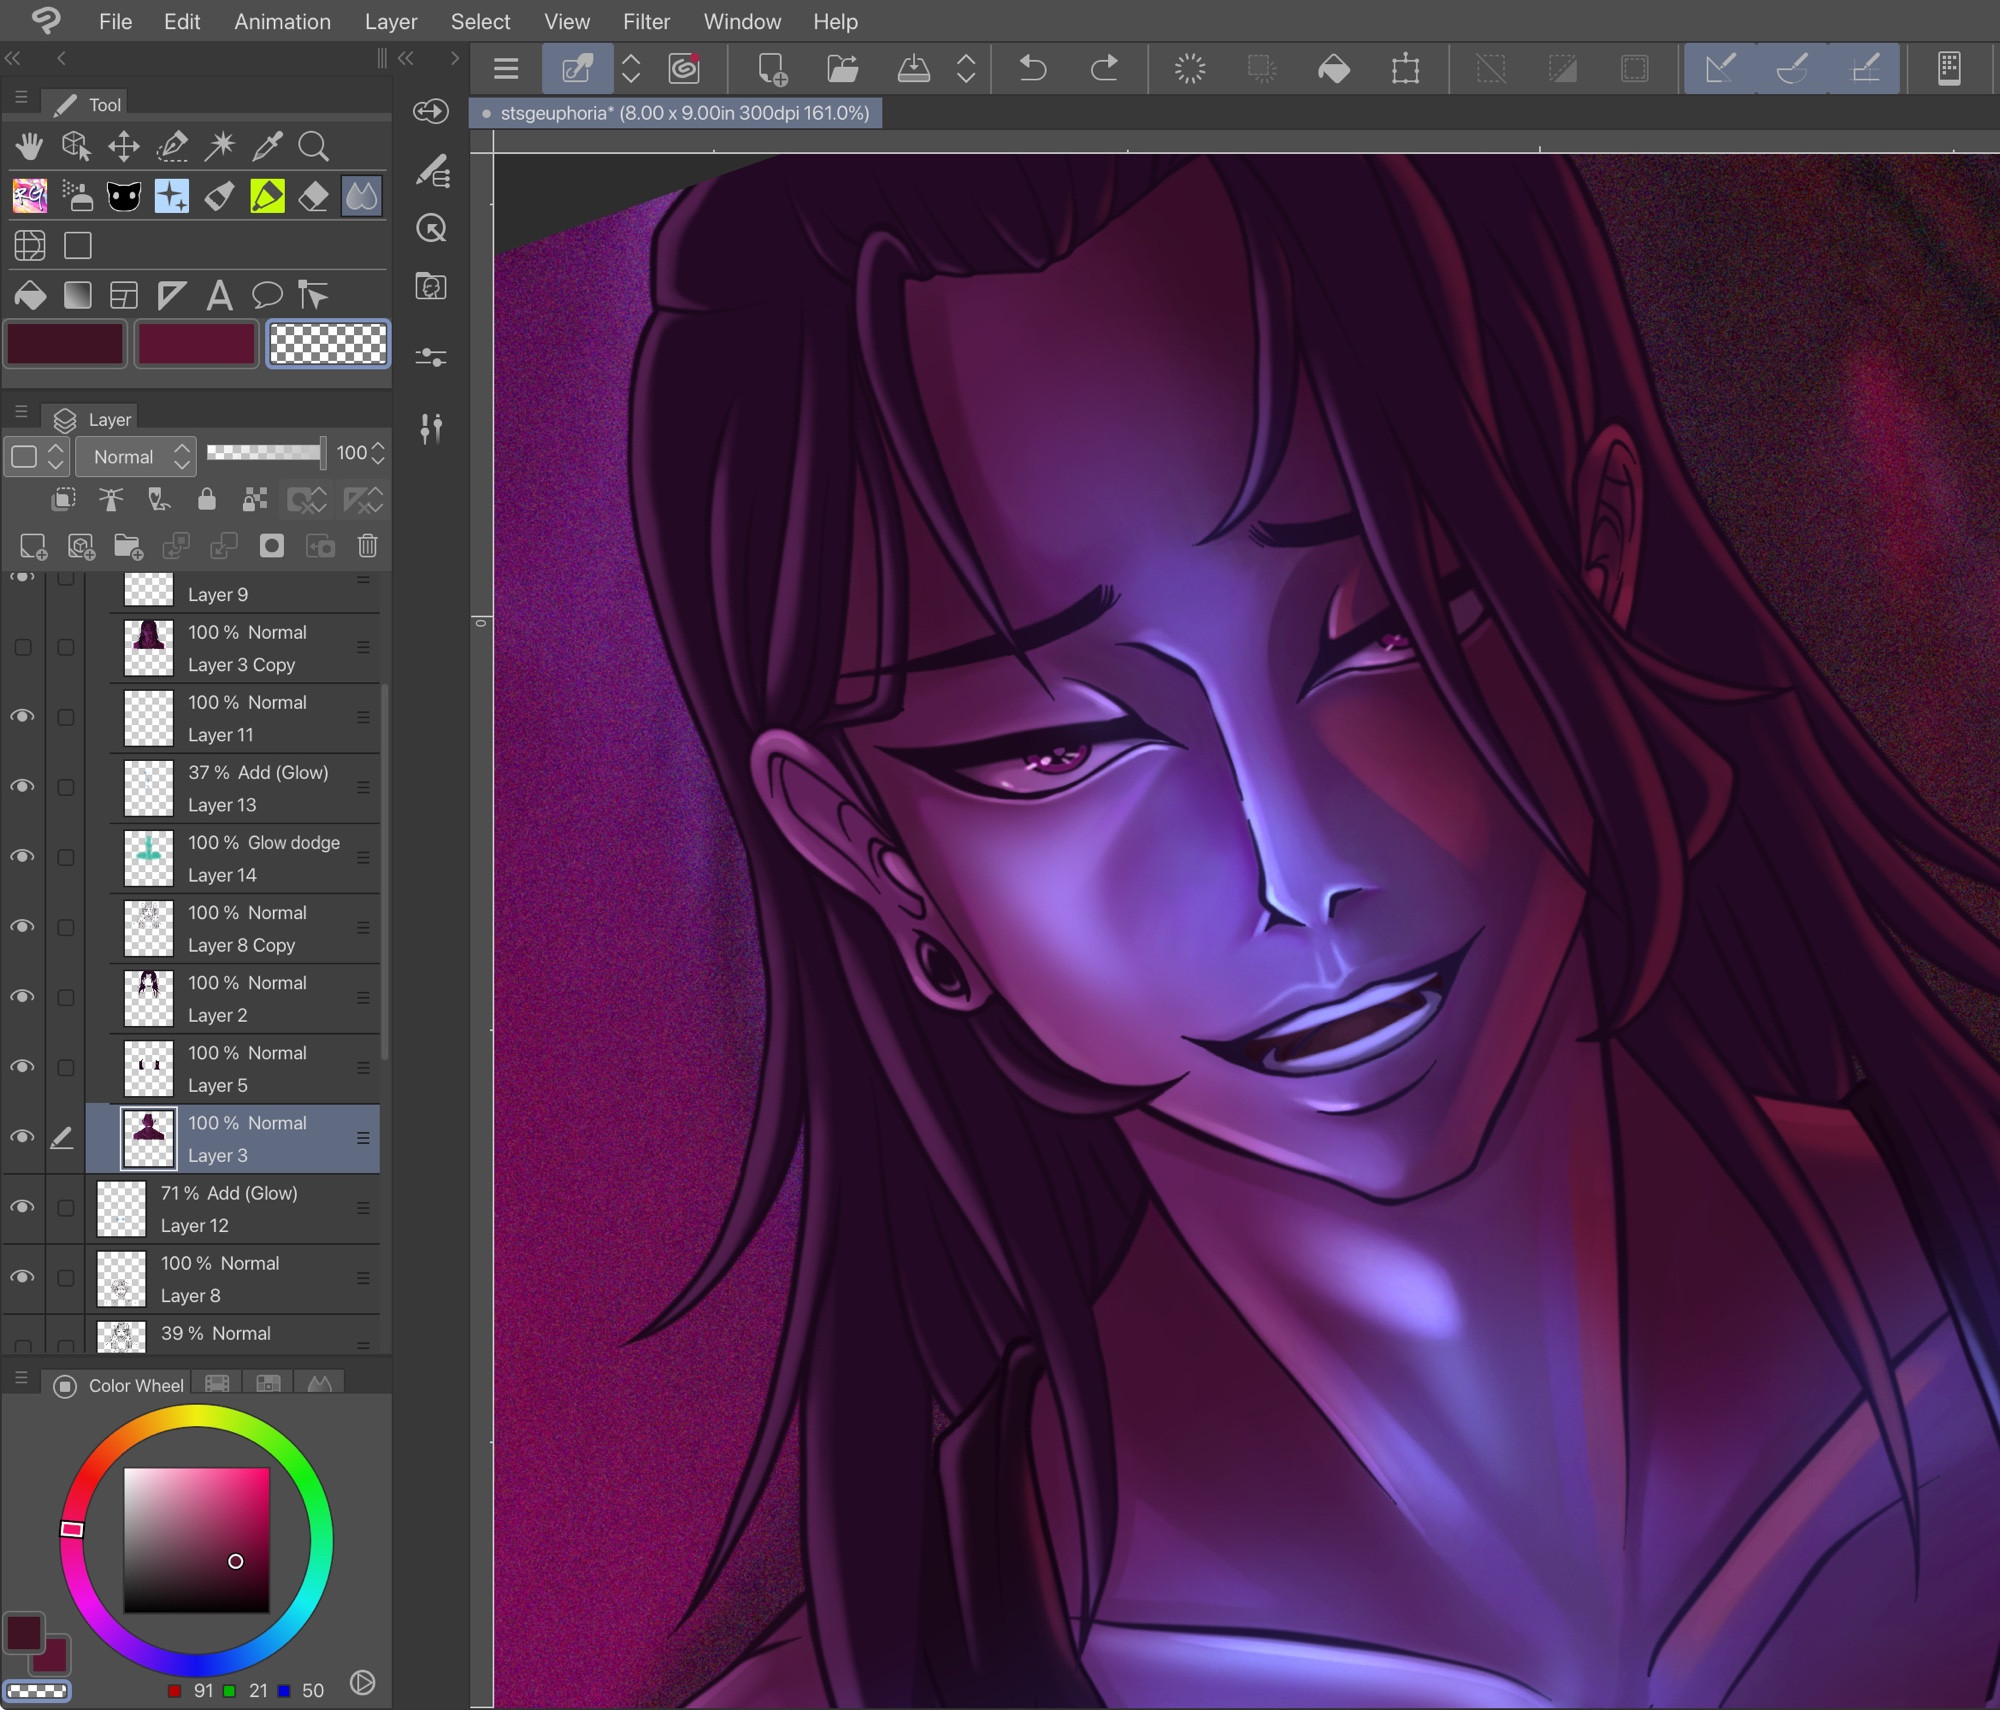Select the Move layer tool

click(x=124, y=147)
